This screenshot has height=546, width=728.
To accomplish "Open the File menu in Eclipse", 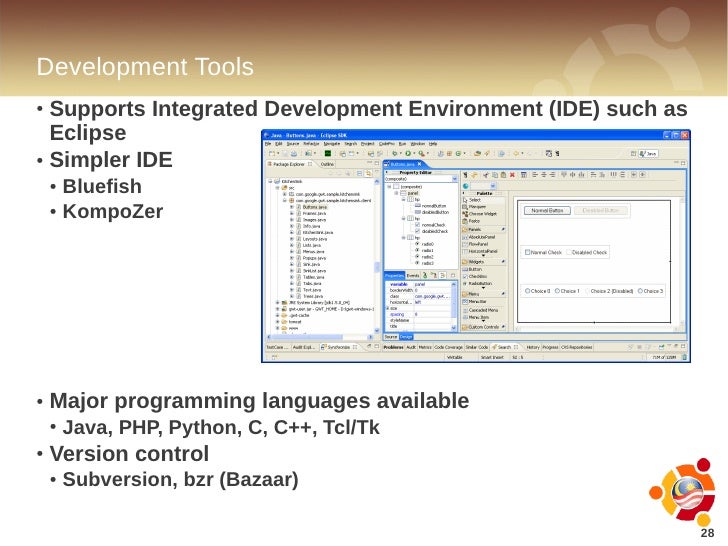I will point(268,144).
